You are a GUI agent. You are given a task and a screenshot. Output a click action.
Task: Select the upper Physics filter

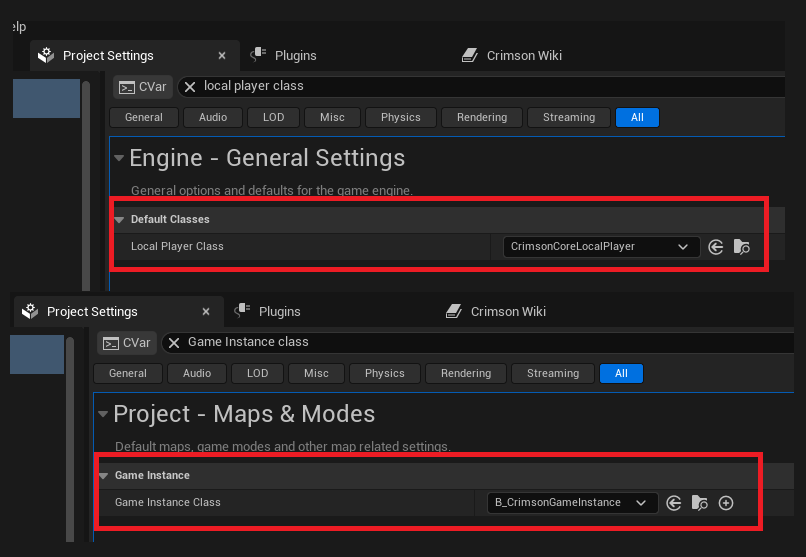400,117
